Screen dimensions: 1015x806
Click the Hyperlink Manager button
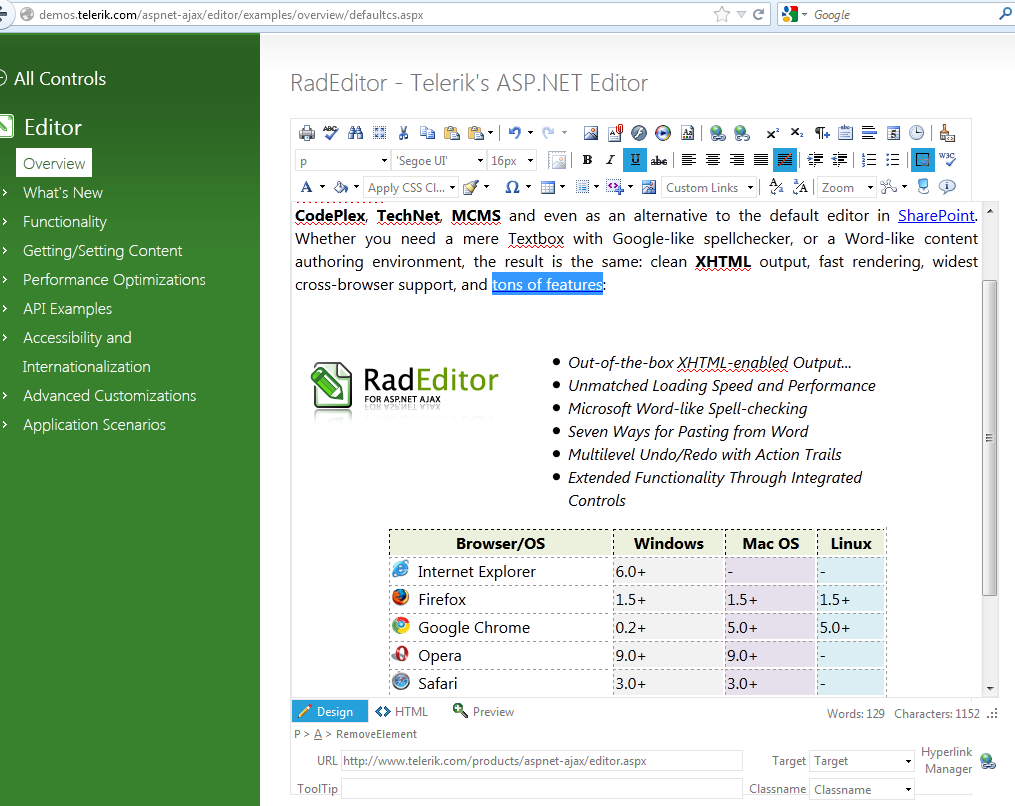coord(957,761)
